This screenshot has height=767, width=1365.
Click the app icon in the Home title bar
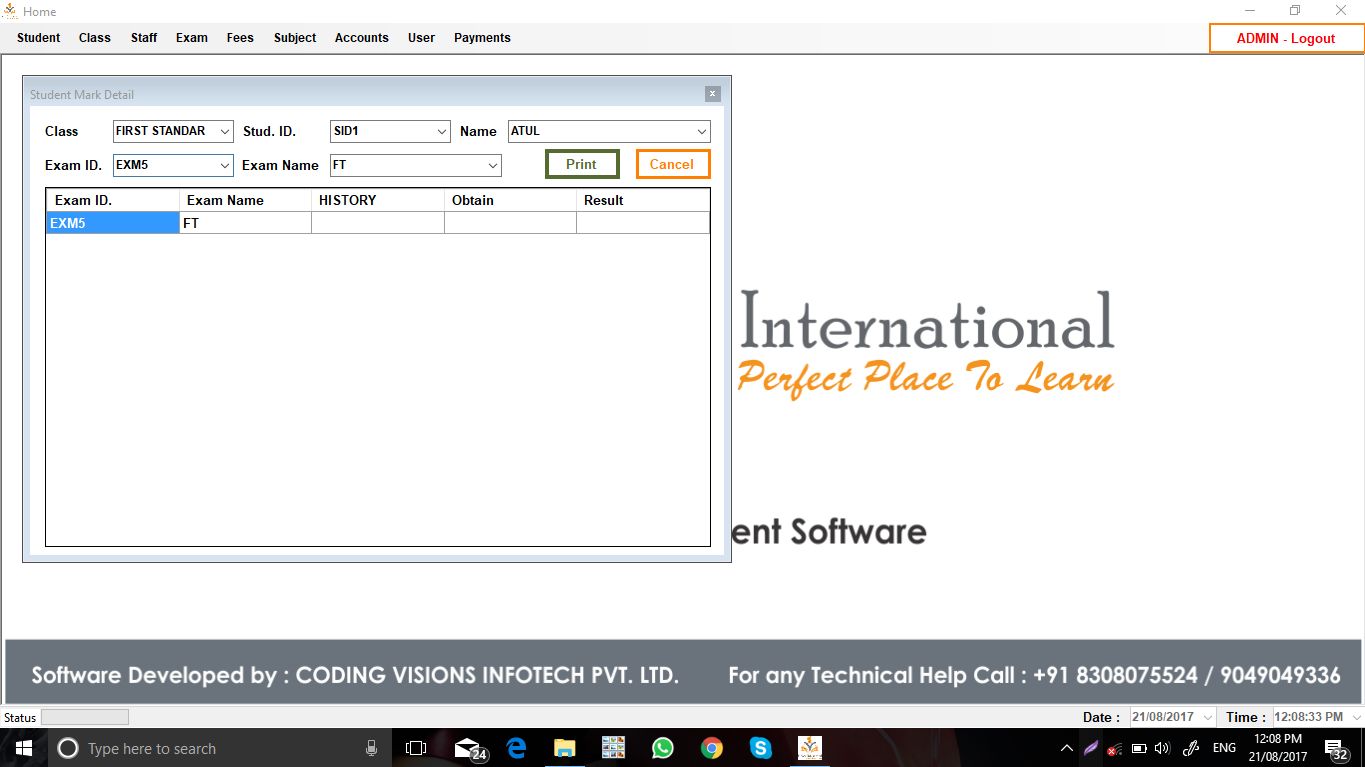[11, 11]
